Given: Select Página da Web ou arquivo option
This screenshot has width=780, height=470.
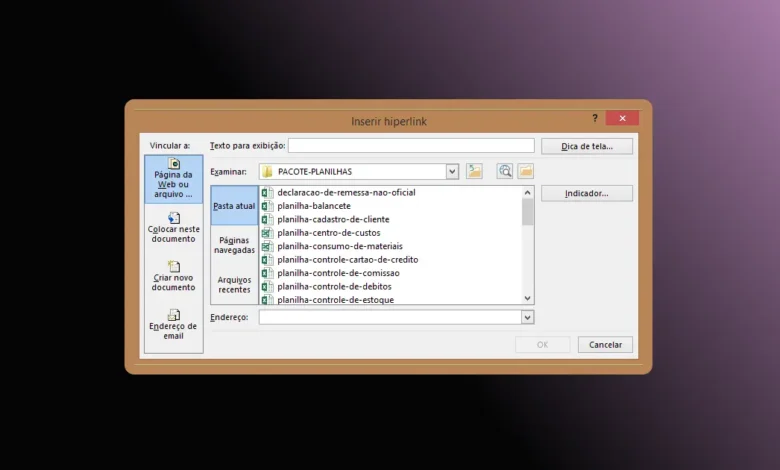Looking at the screenshot, I should click(174, 179).
